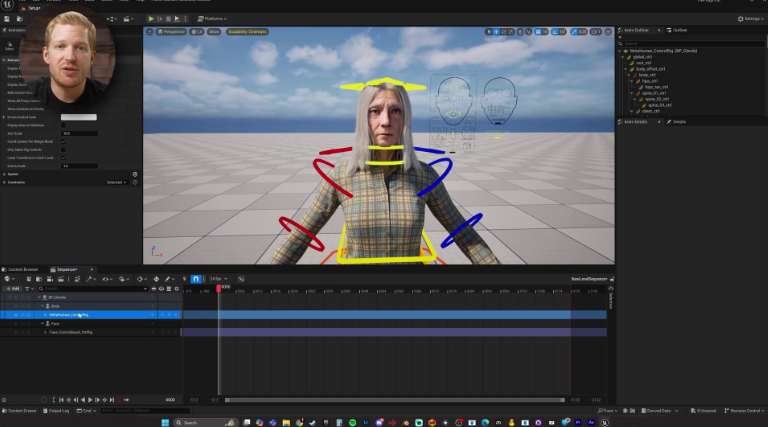Open the Selected dropdown in Constraints row

point(117,182)
